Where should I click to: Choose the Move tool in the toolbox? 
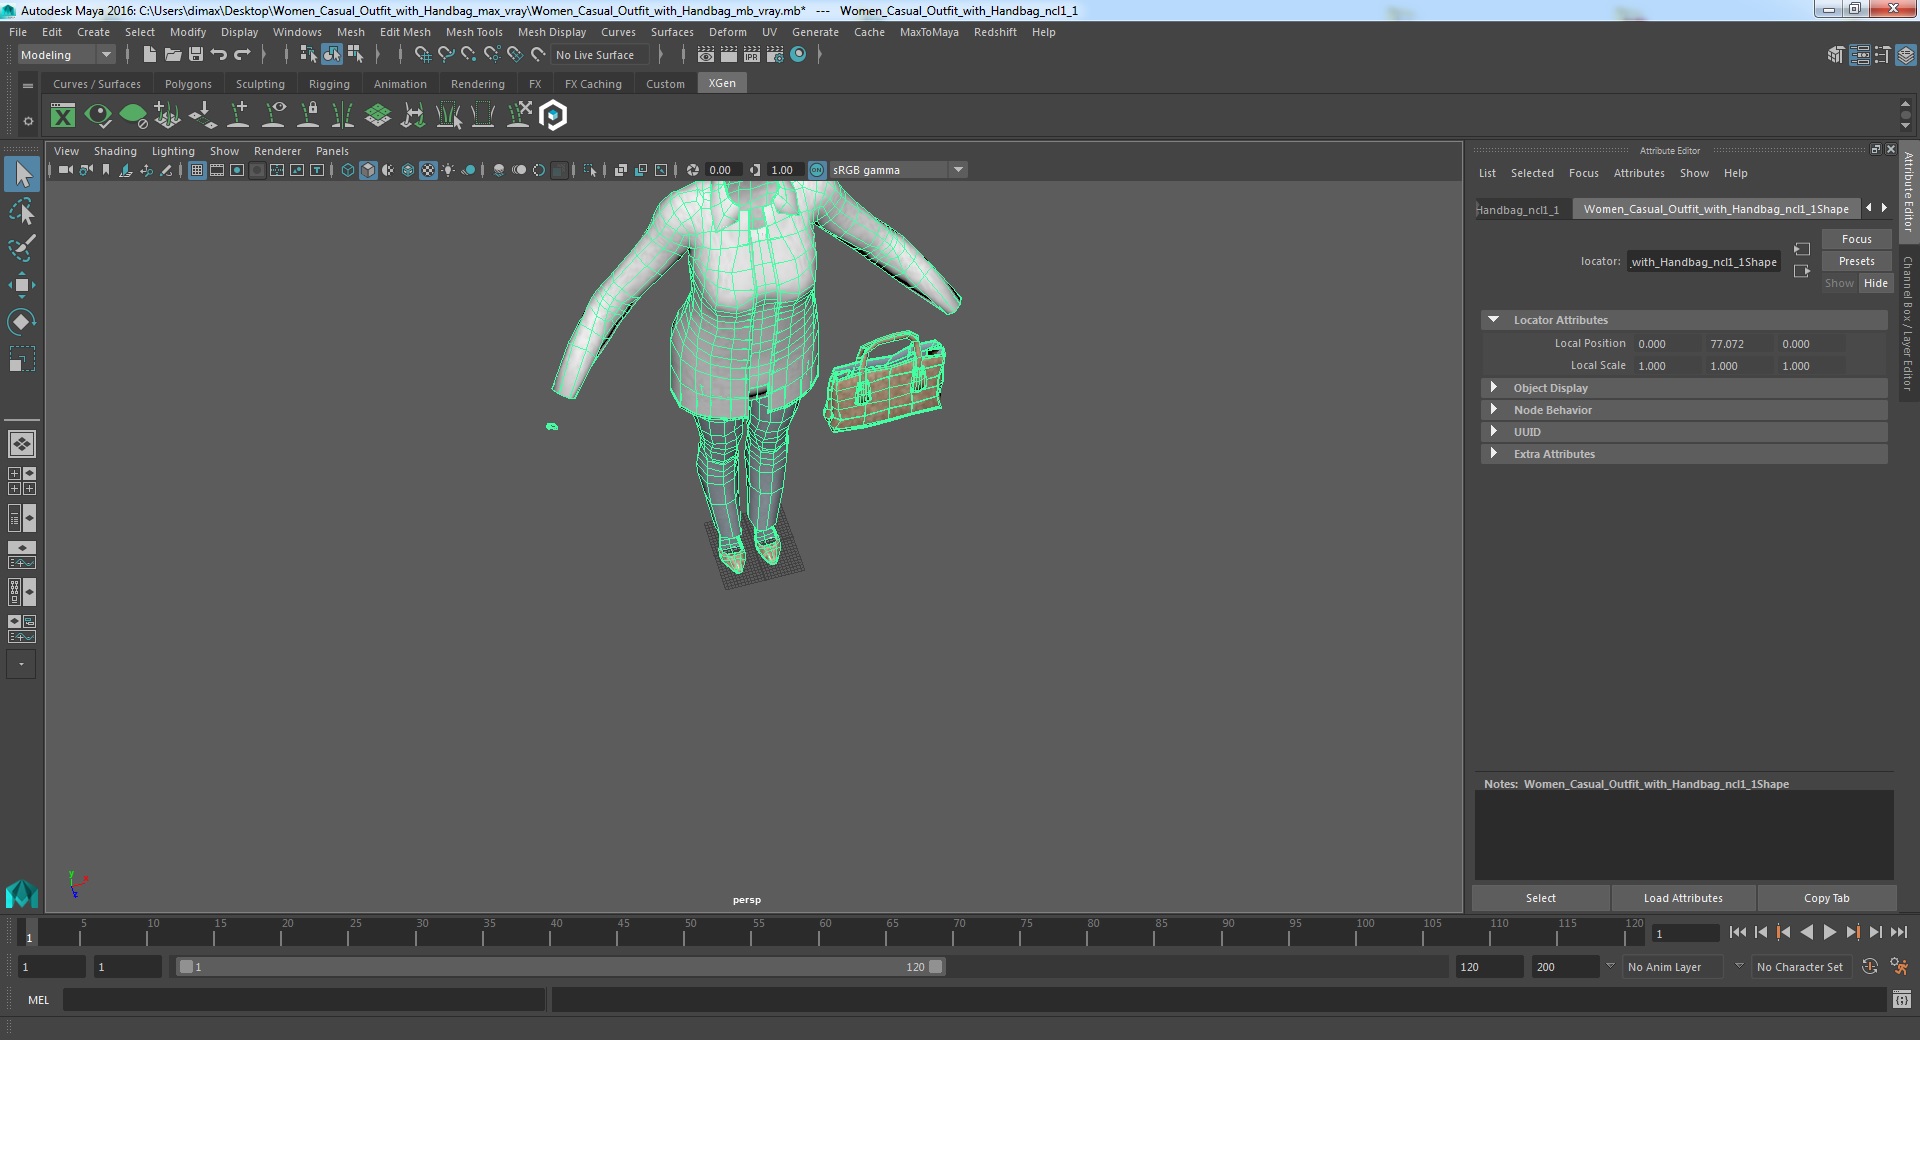point(22,285)
